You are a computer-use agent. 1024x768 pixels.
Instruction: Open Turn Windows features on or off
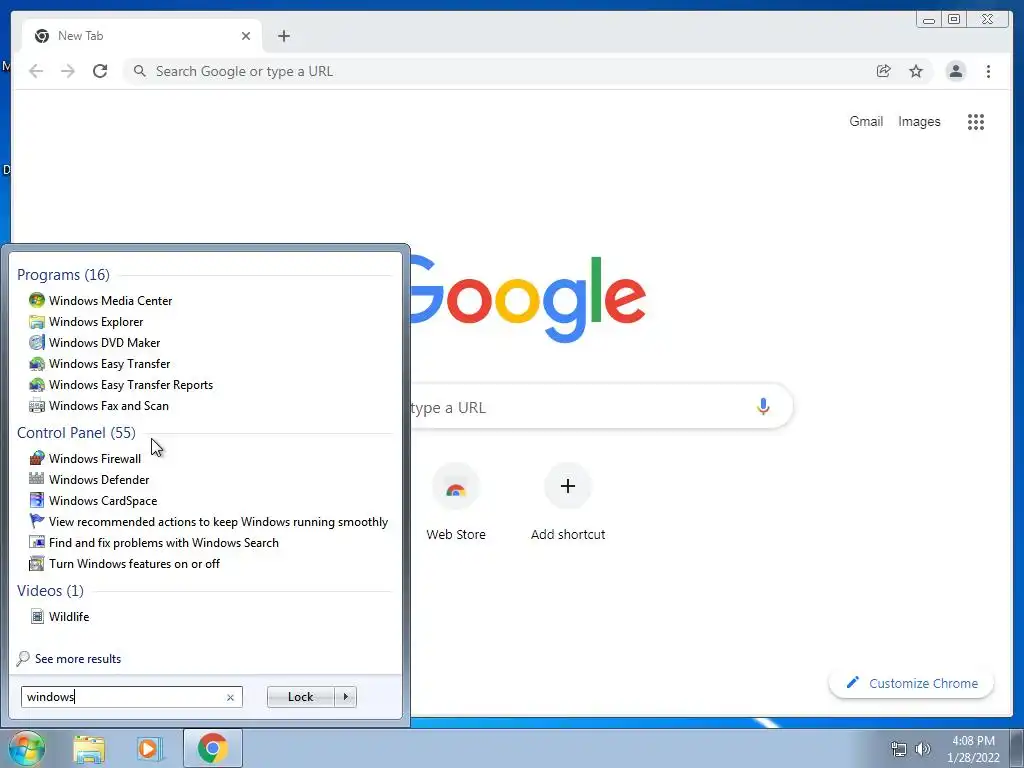[134, 564]
